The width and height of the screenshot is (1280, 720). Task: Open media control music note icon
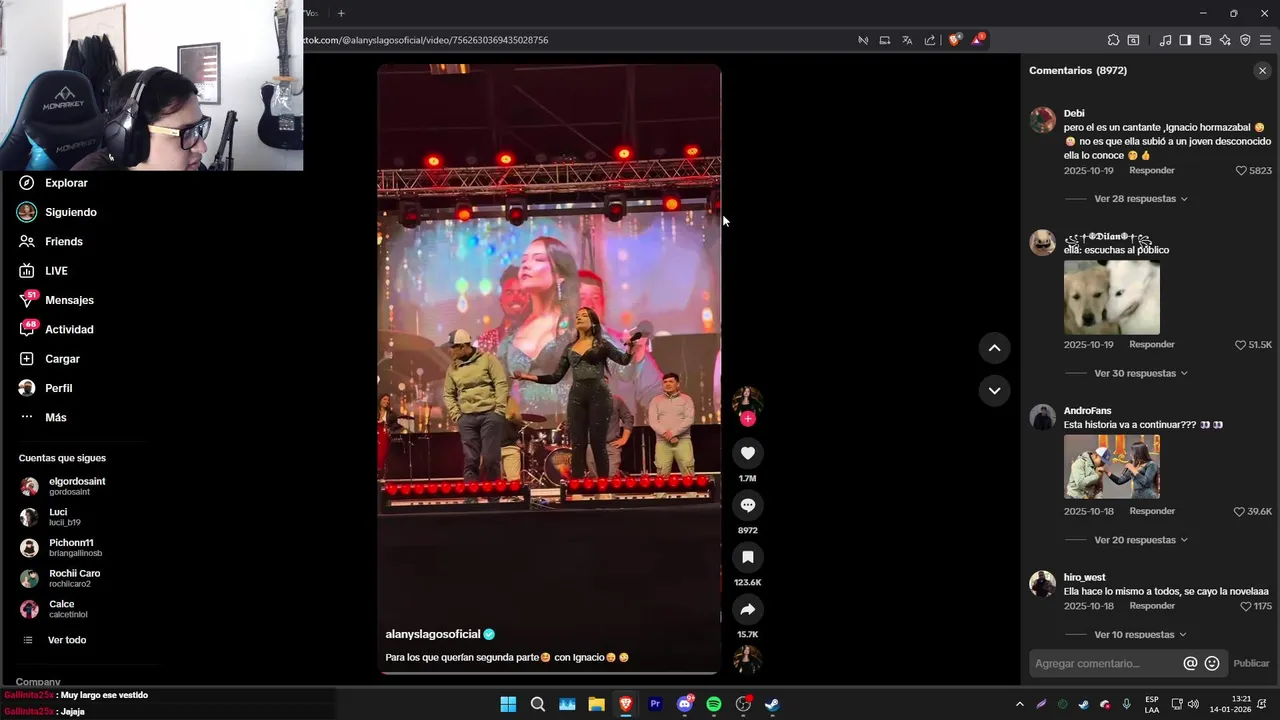1165,40
